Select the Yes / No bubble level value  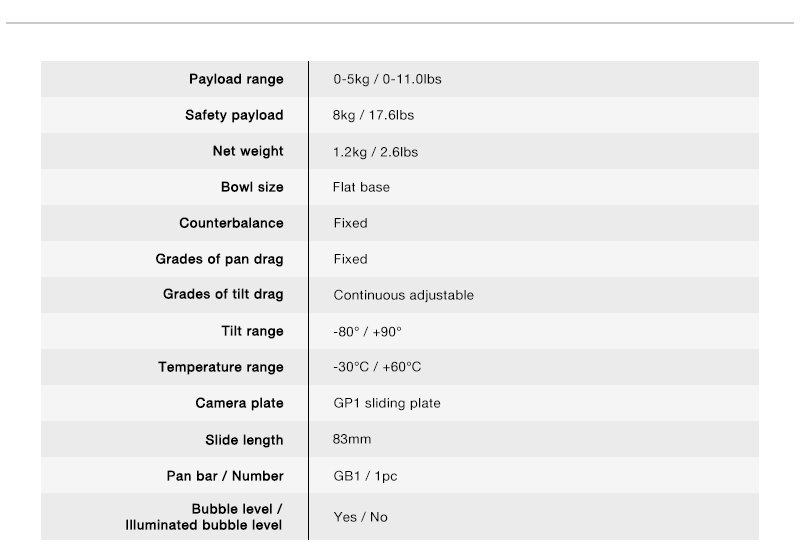tap(361, 517)
